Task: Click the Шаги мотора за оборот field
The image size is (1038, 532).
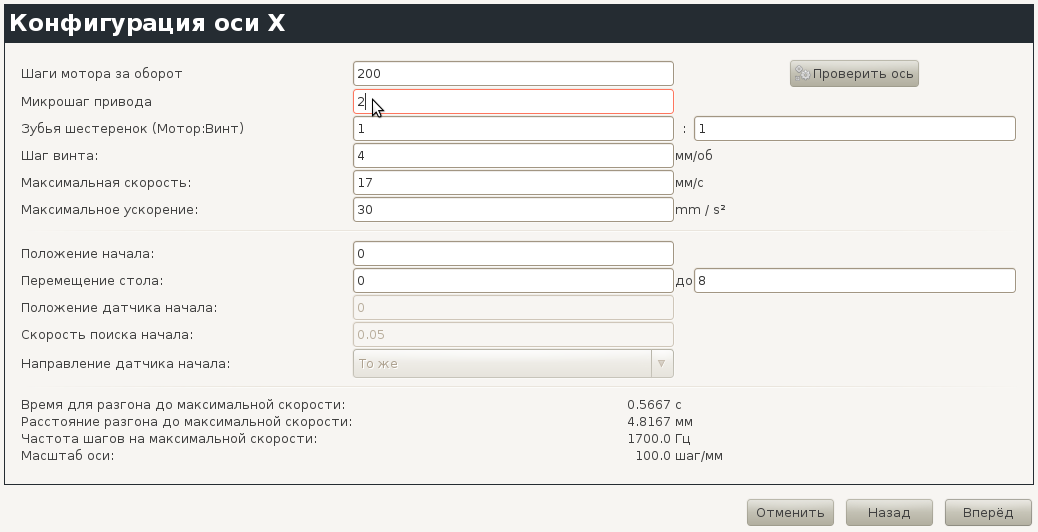Action: click(513, 74)
